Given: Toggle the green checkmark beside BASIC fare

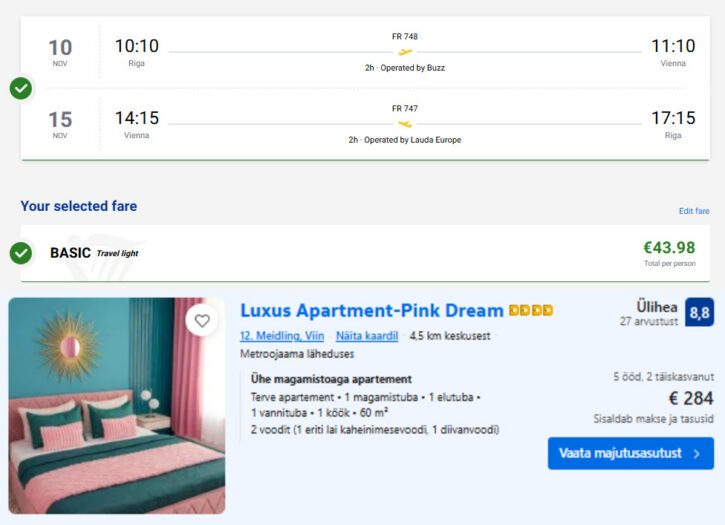Looking at the screenshot, I should 21,253.
